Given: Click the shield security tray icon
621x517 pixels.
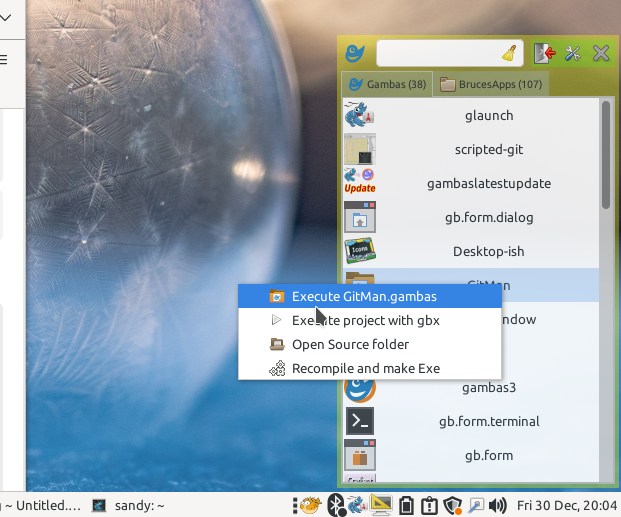Looking at the screenshot, I should [x=452, y=505].
